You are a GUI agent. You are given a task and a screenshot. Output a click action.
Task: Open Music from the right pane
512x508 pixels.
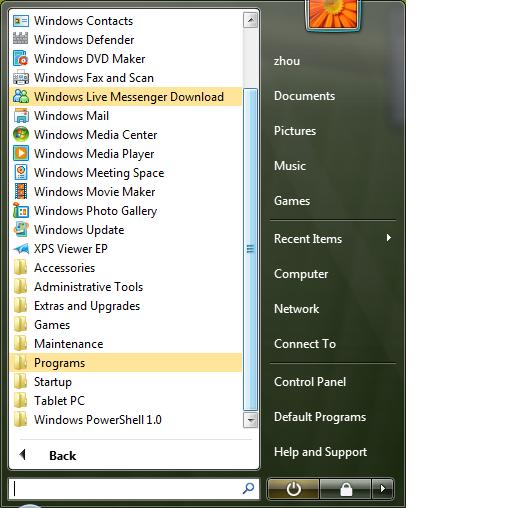tap(290, 166)
